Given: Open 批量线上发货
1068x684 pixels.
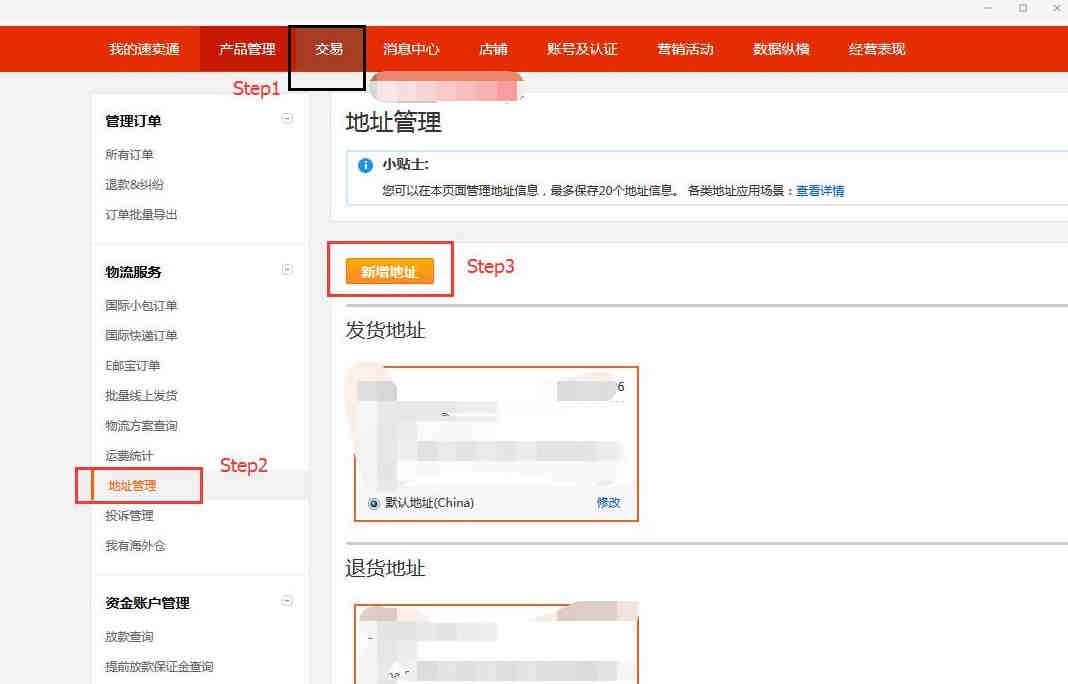Looking at the screenshot, I should point(141,396).
